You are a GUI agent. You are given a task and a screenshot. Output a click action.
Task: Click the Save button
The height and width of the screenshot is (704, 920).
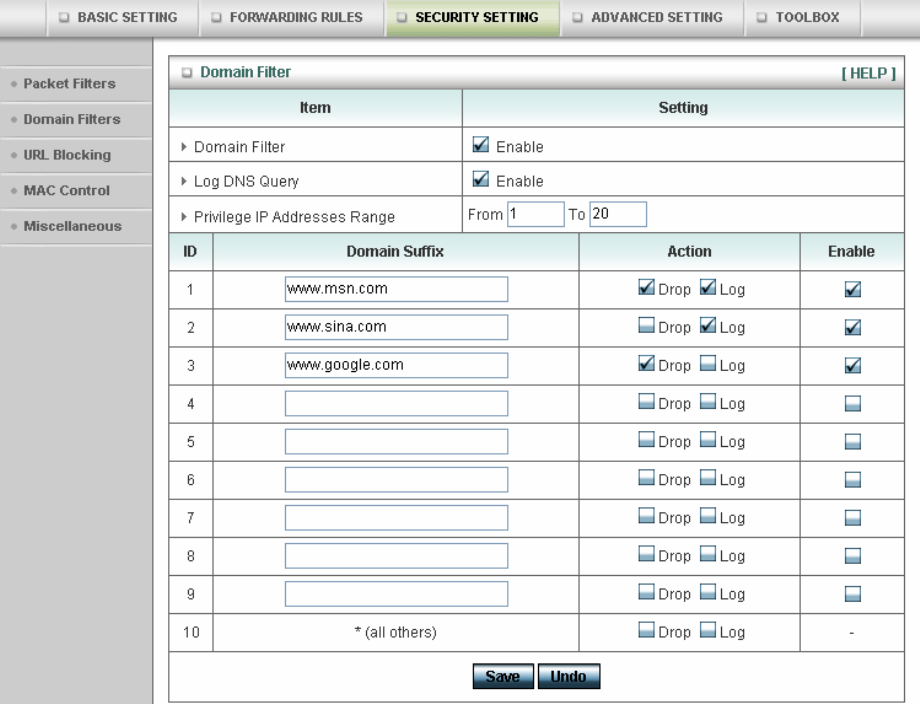pyautogui.click(x=503, y=676)
